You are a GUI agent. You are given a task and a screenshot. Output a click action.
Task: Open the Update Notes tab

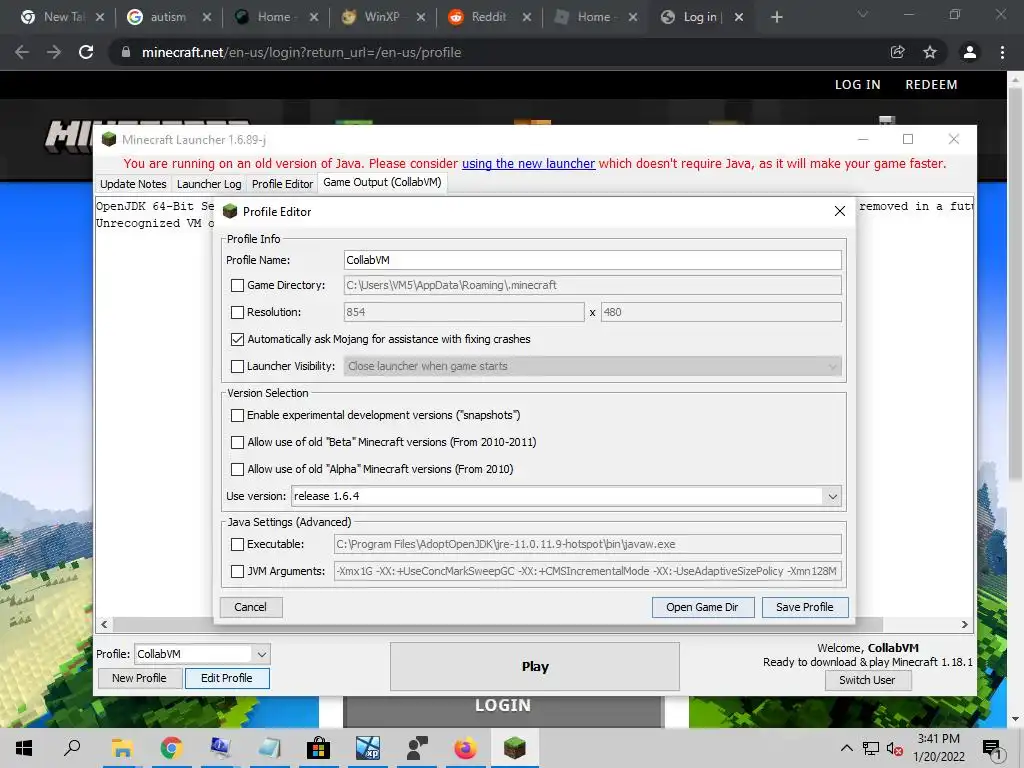click(x=133, y=184)
